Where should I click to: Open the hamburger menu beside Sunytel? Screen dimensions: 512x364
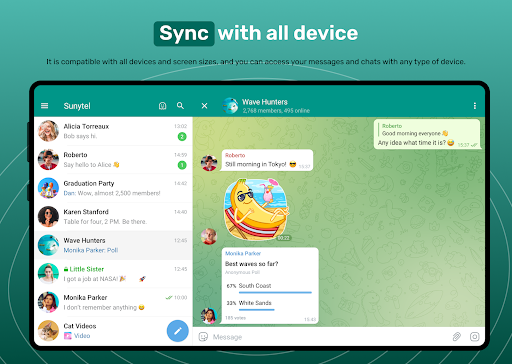click(44, 106)
